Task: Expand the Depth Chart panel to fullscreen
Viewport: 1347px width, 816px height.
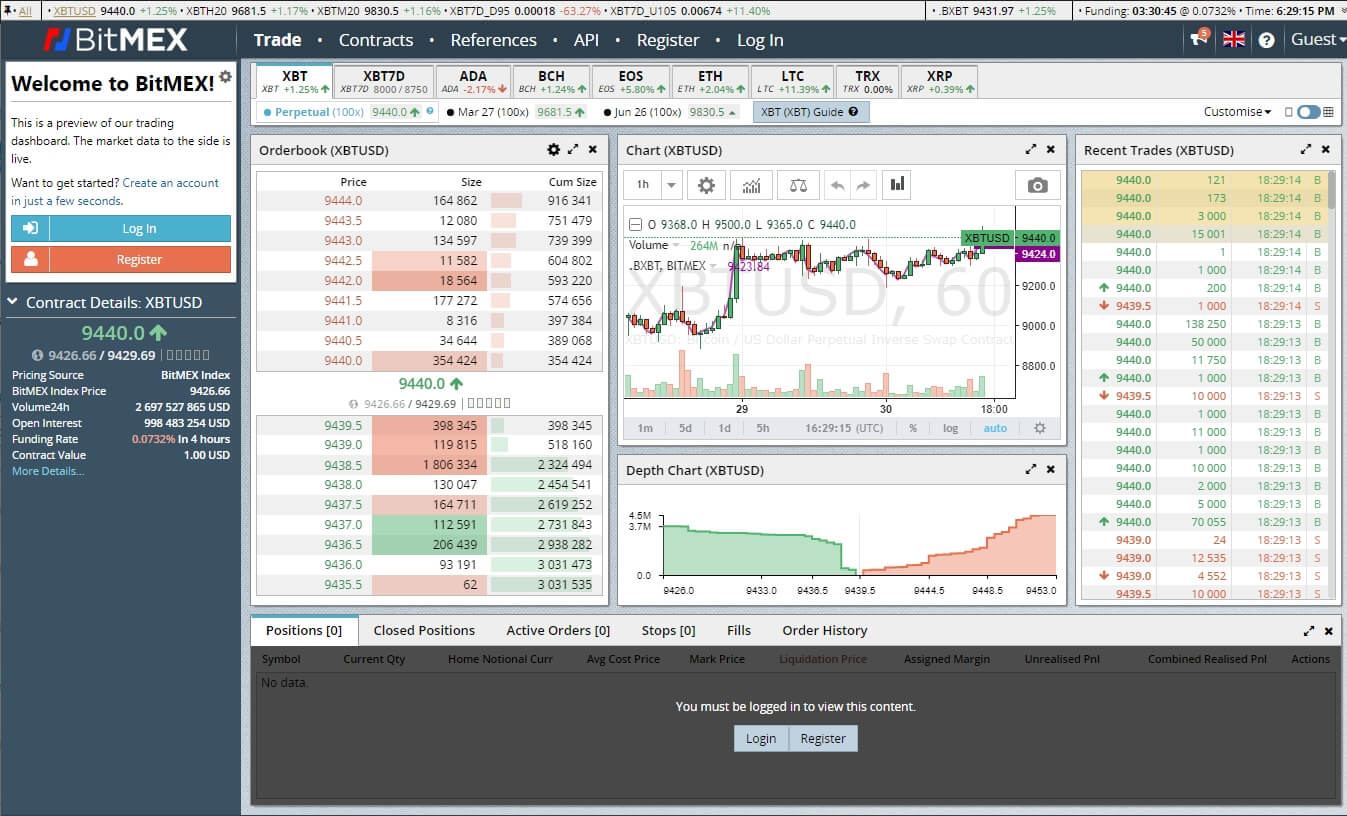Action: click(1031, 469)
